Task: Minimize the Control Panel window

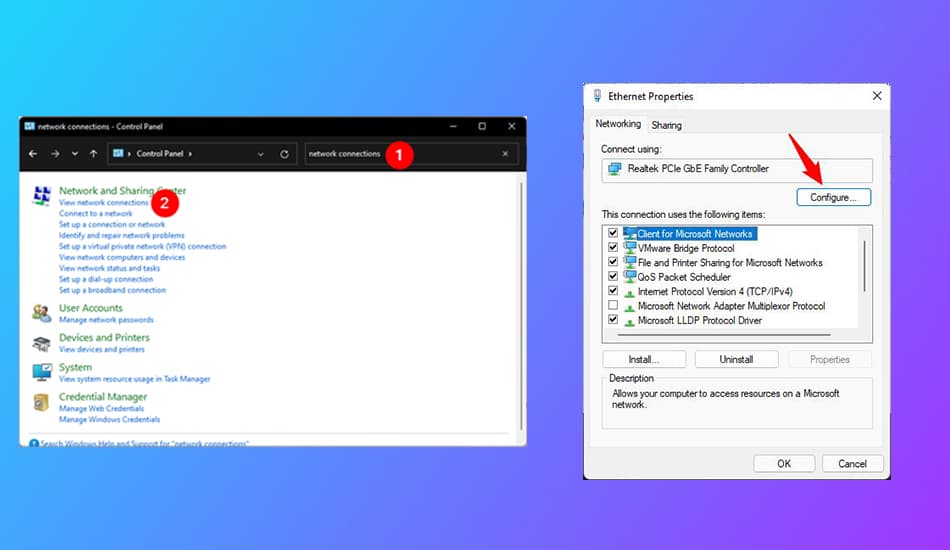Action: click(x=453, y=126)
